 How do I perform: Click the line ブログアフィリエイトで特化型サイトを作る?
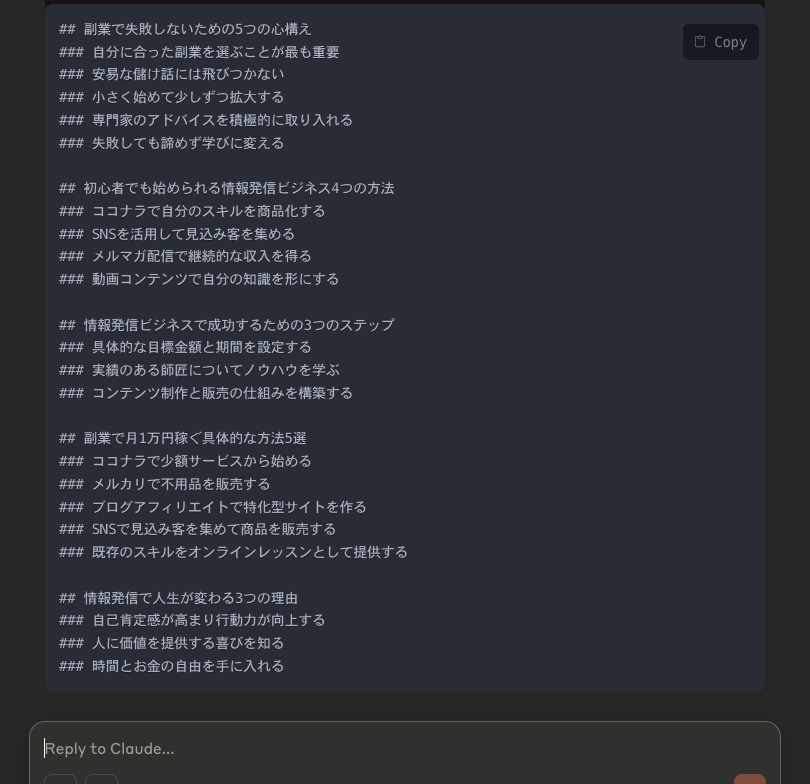coord(229,507)
